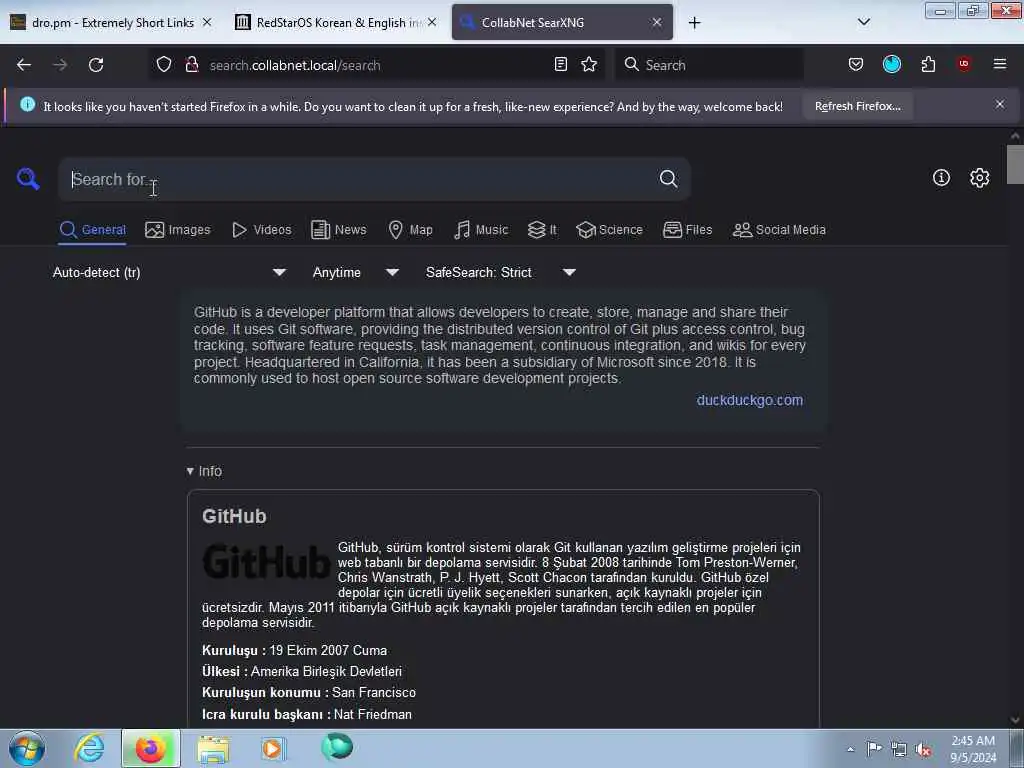The height and width of the screenshot is (768, 1024).
Task: Go back with browser back arrow
Action: pyautogui.click(x=24, y=65)
